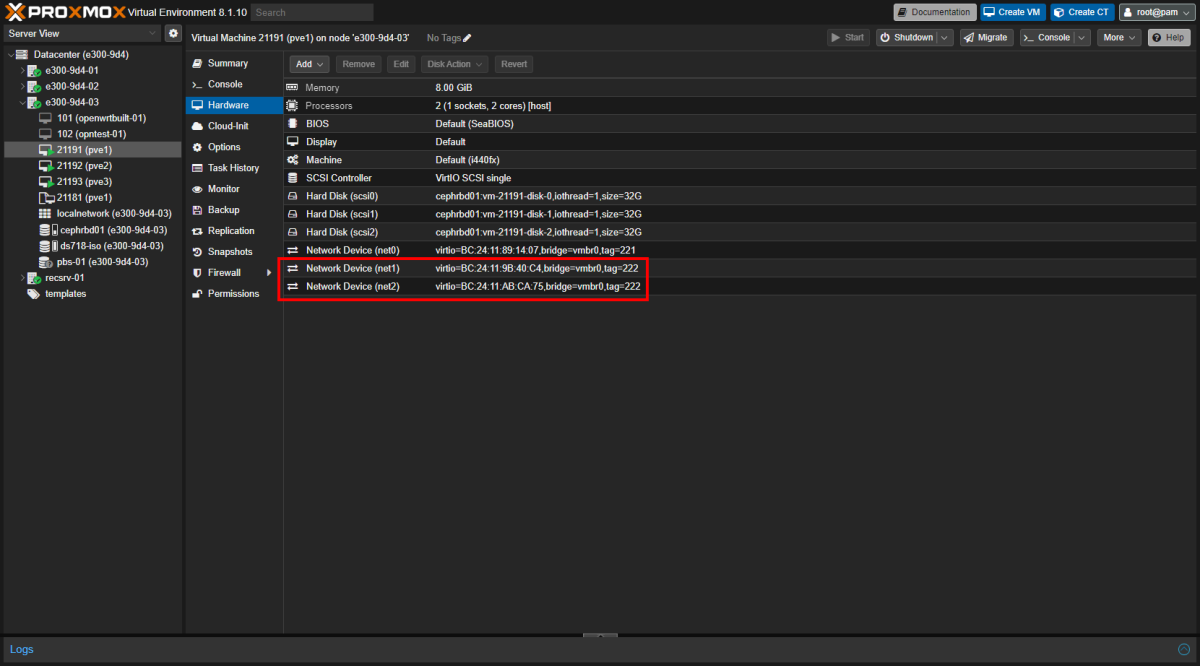Click the Remove button
1200x666 pixels.
pos(358,64)
